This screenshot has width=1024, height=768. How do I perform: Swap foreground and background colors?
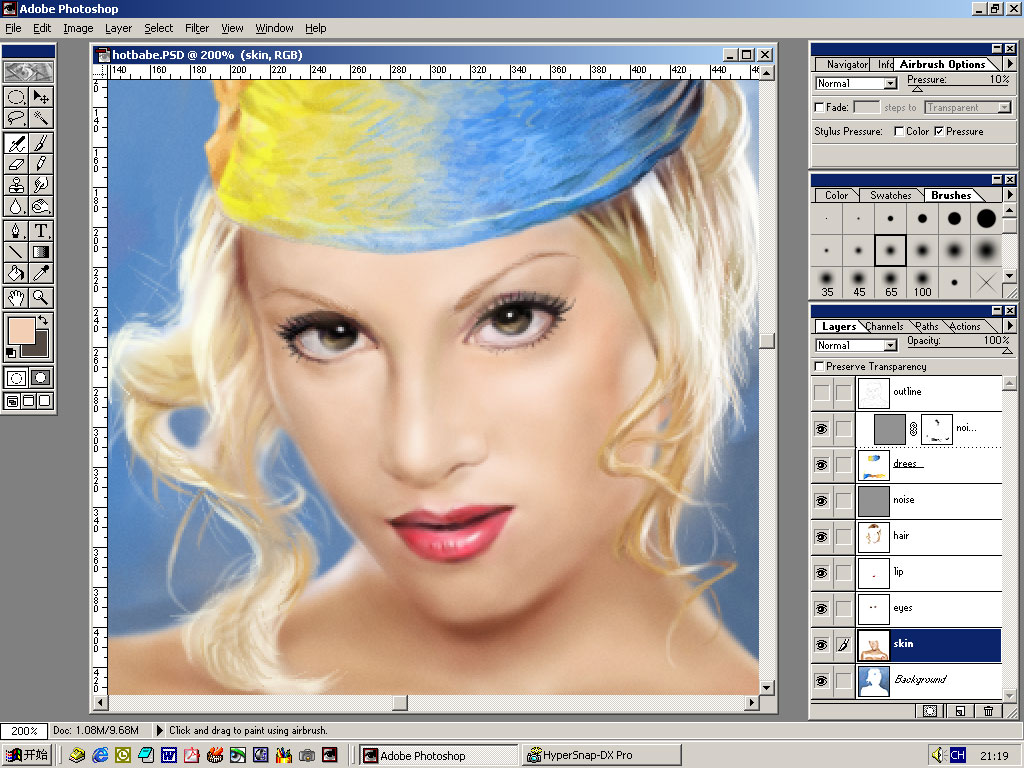click(x=43, y=320)
